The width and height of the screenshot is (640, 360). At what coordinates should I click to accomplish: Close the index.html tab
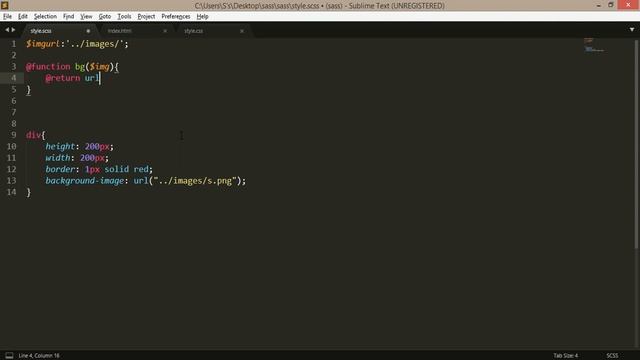tap(165, 31)
